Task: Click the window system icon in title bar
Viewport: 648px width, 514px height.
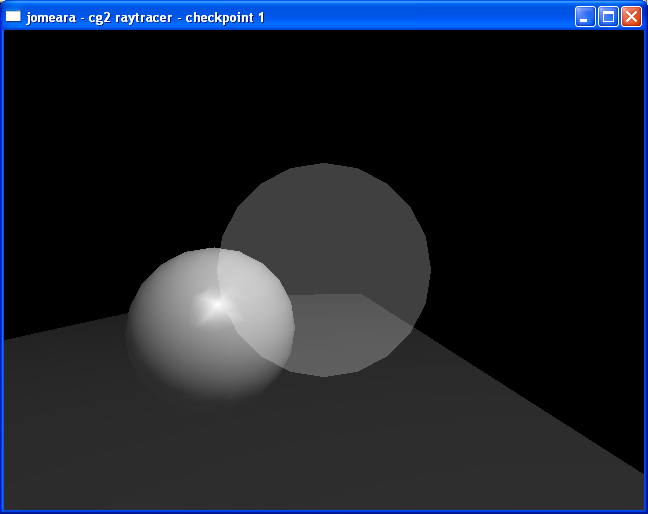Action: click(13, 17)
